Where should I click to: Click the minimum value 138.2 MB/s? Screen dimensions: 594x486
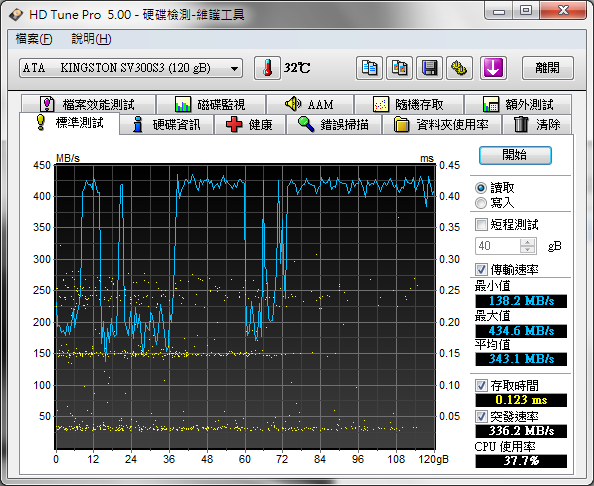[x=521, y=301]
